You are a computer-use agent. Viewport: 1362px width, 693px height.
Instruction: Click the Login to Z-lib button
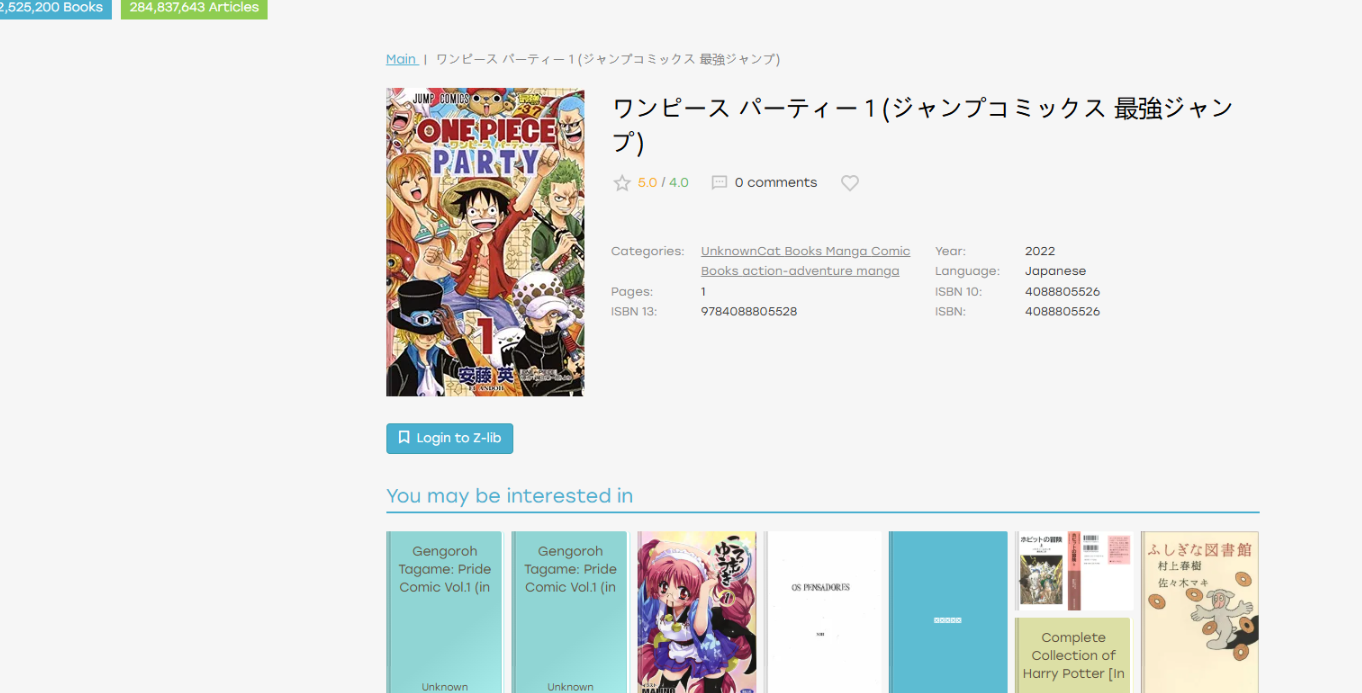point(449,438)
